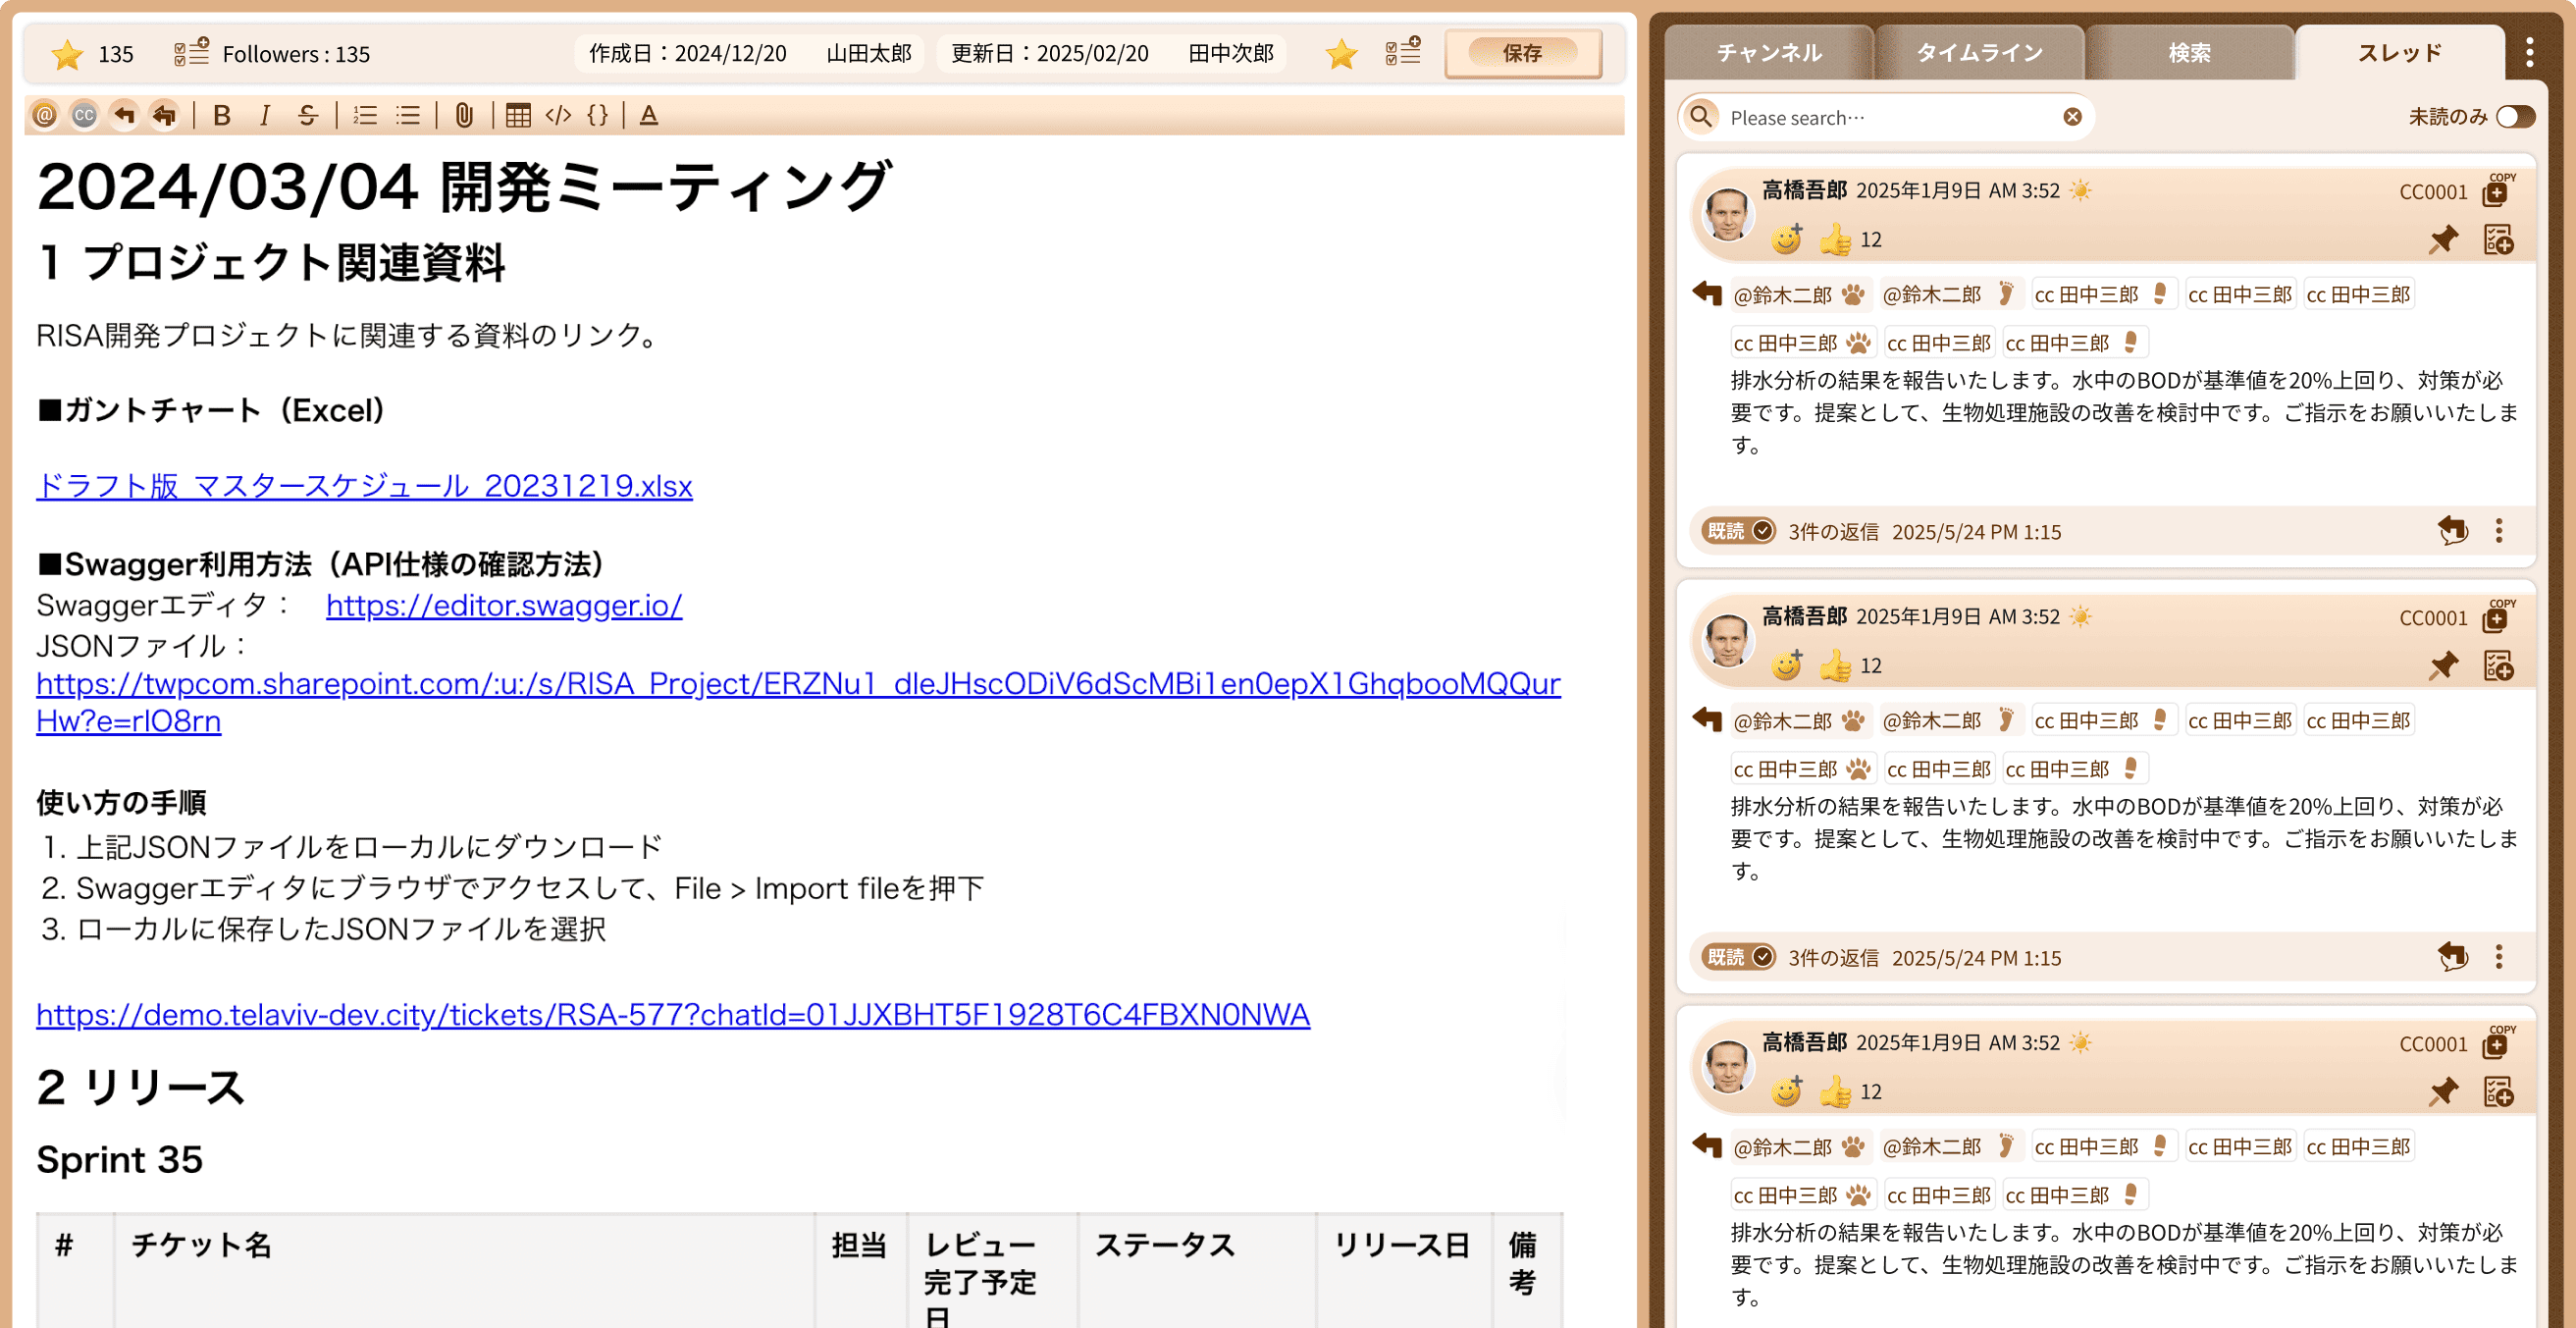Toggle 既読 status on first thread
This screenshot has height=1328, width=2576.
tap(1739, 531)
